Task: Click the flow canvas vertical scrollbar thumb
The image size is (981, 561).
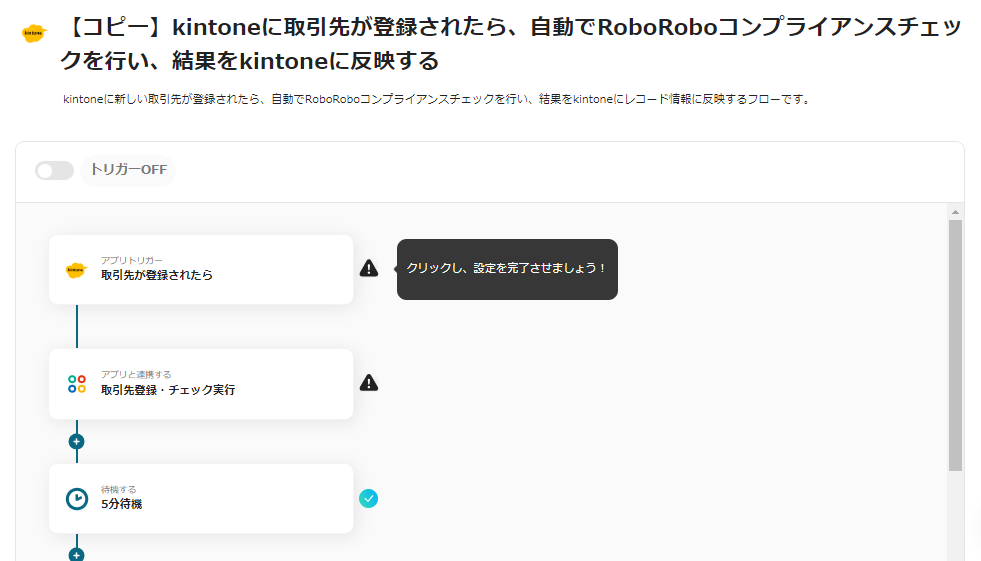Action: click(955, 345)
